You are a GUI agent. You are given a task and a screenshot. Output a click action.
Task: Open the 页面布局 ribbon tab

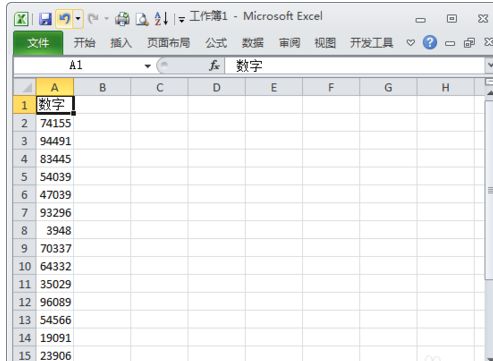[169, 43]
